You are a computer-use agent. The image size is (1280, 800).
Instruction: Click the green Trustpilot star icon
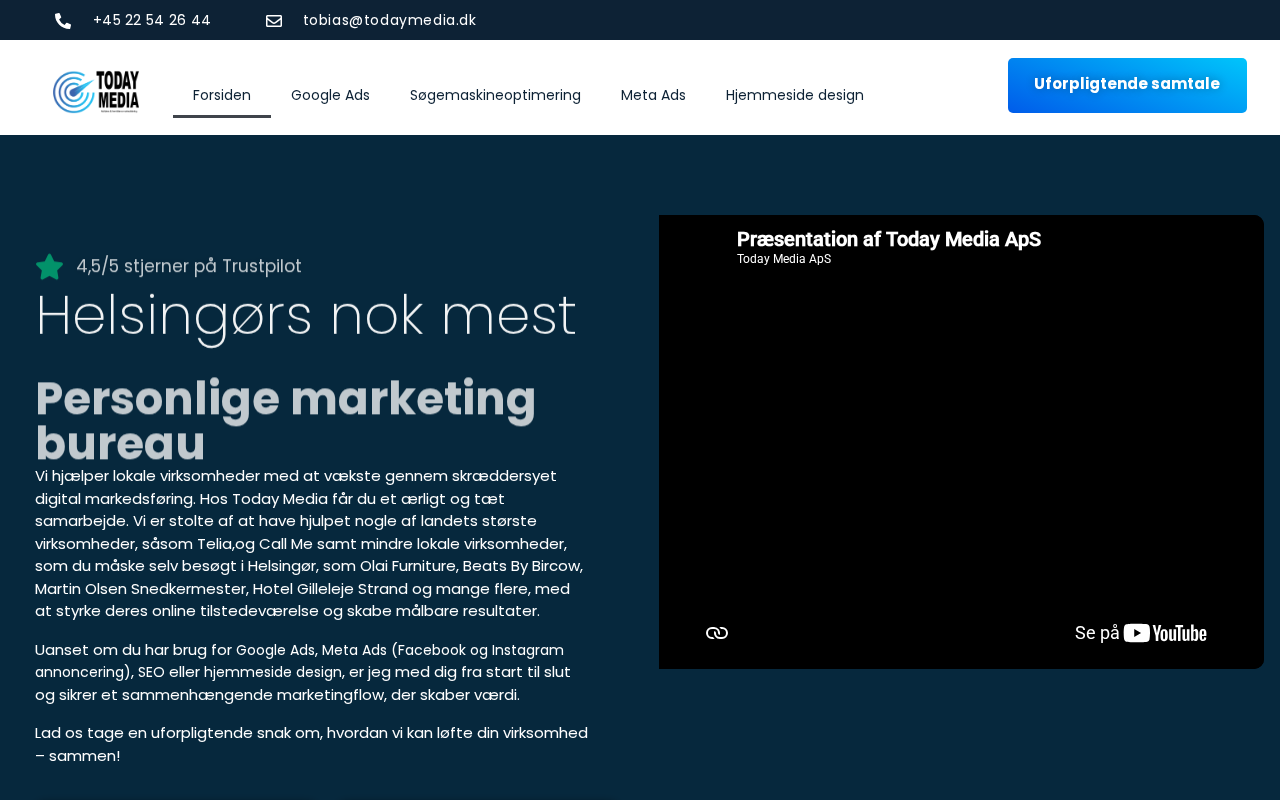(x=49, y=267)
